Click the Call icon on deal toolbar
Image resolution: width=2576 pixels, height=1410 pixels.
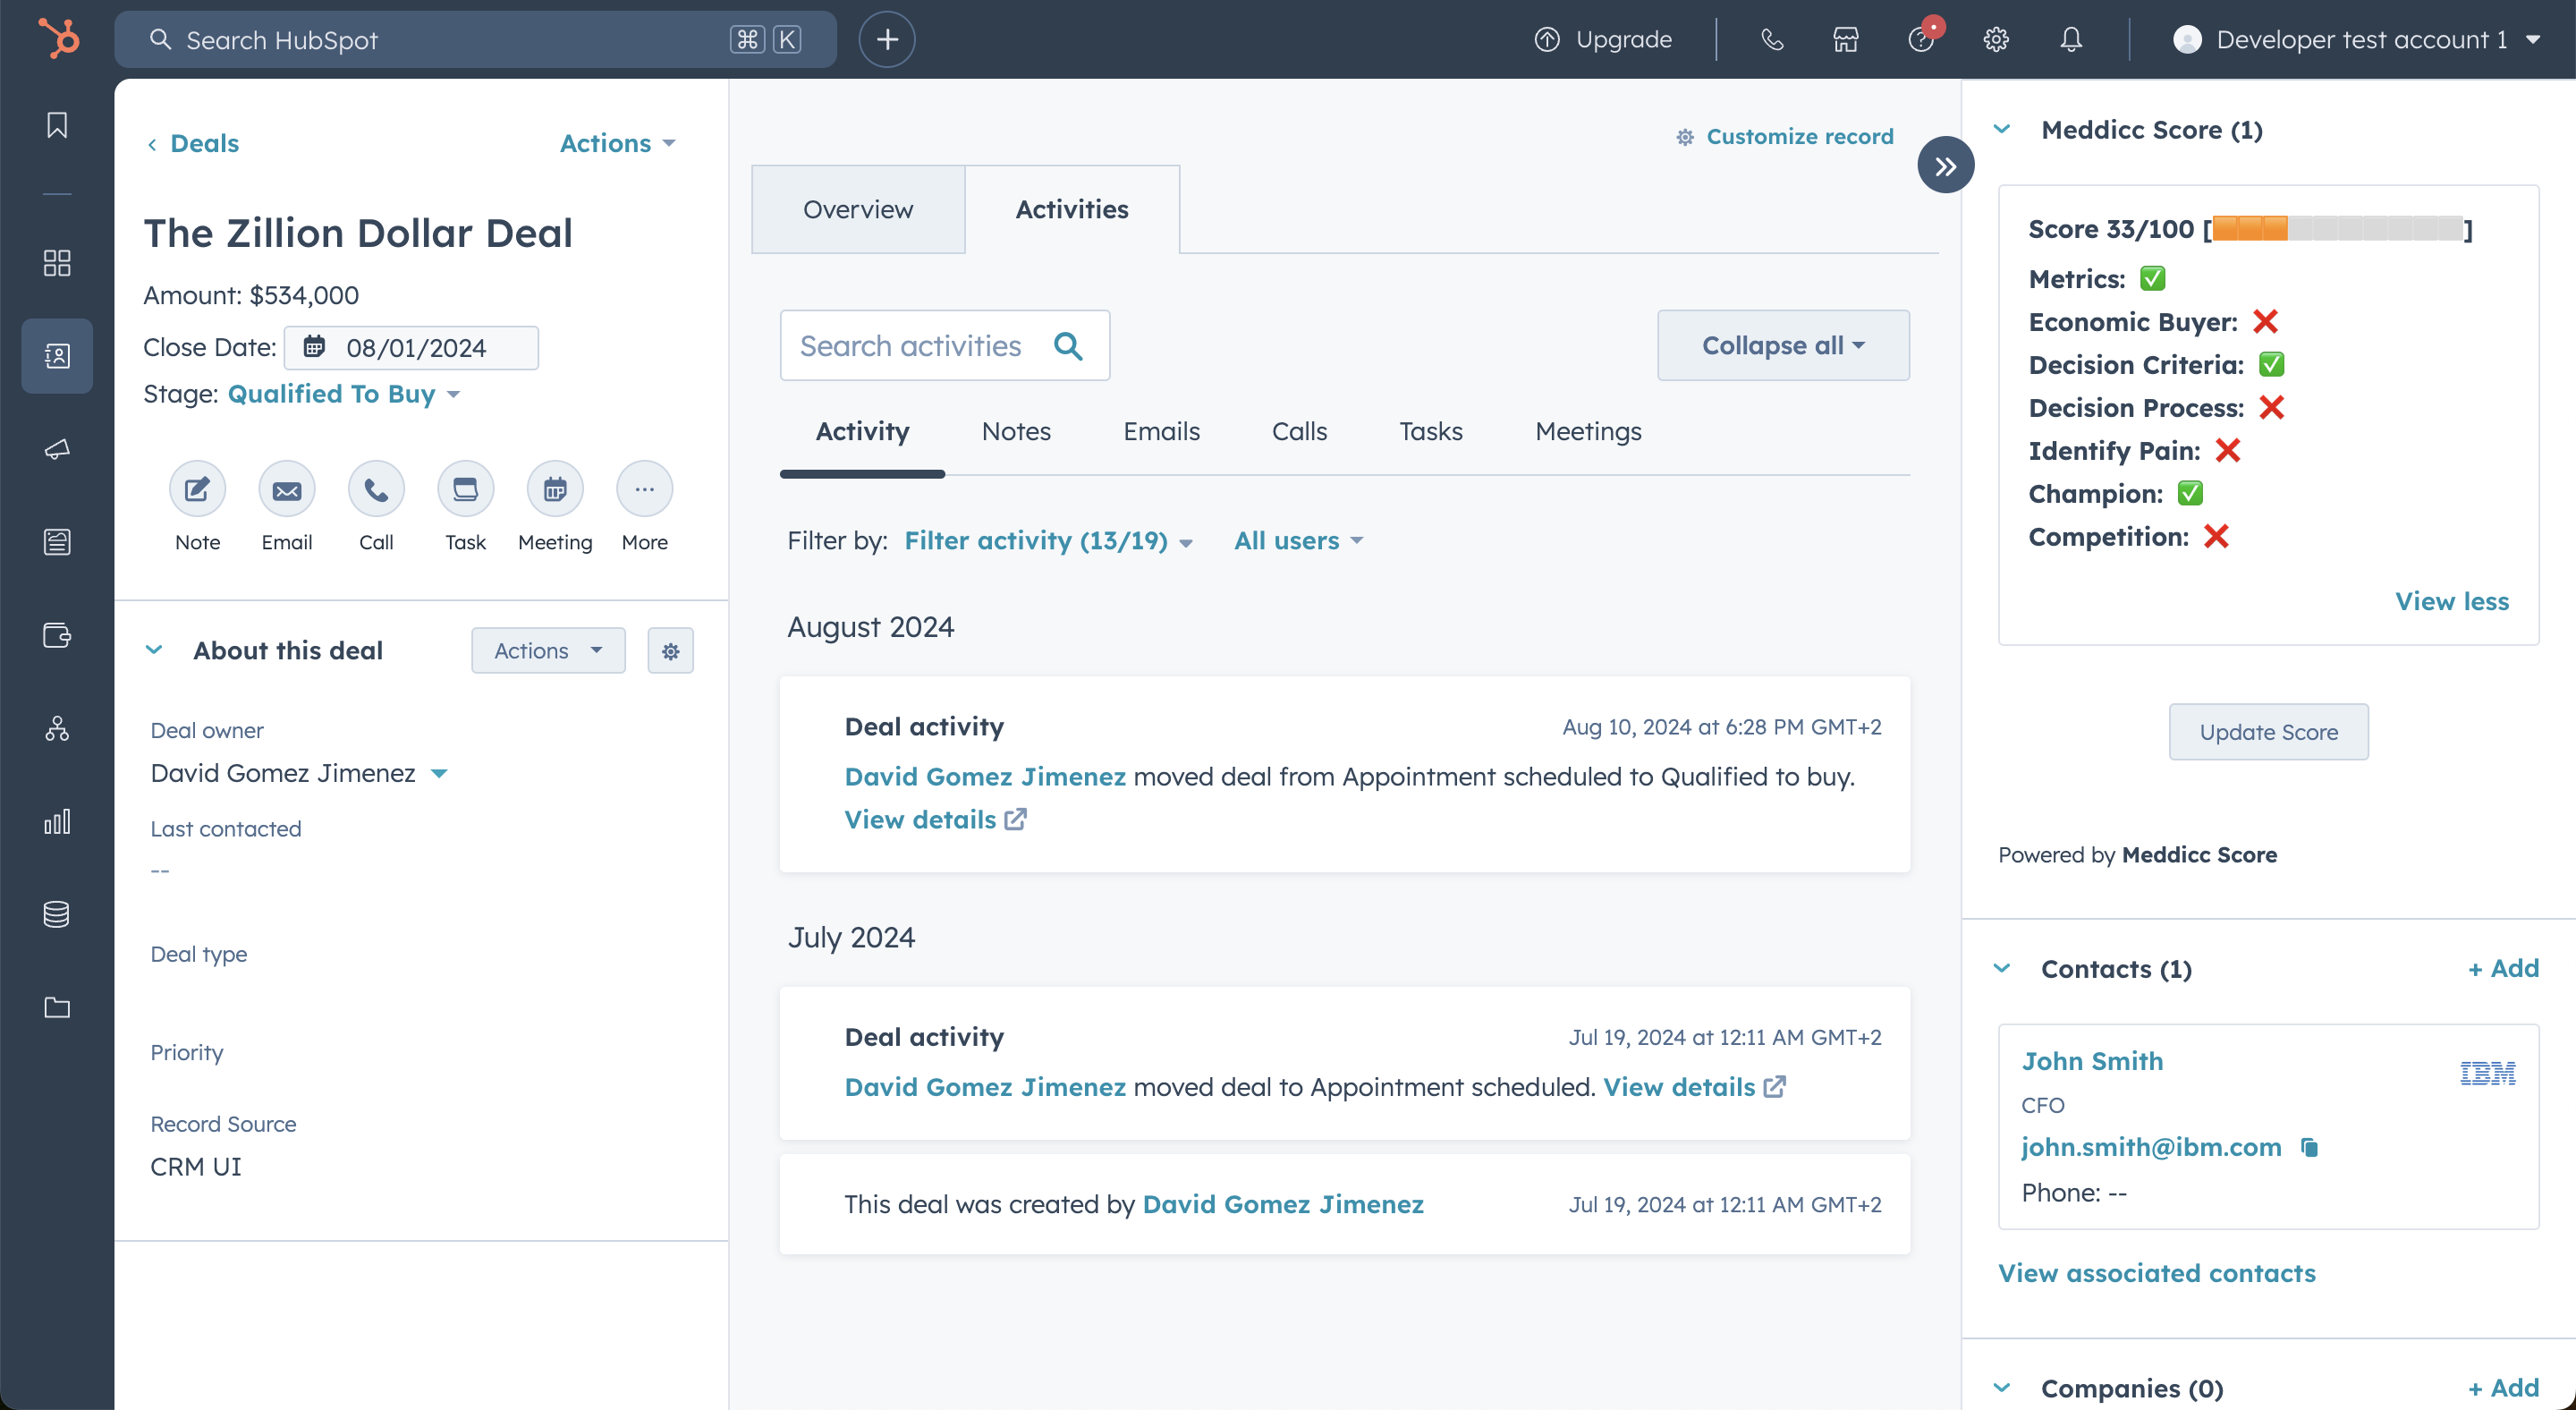(x=375, y=489)
